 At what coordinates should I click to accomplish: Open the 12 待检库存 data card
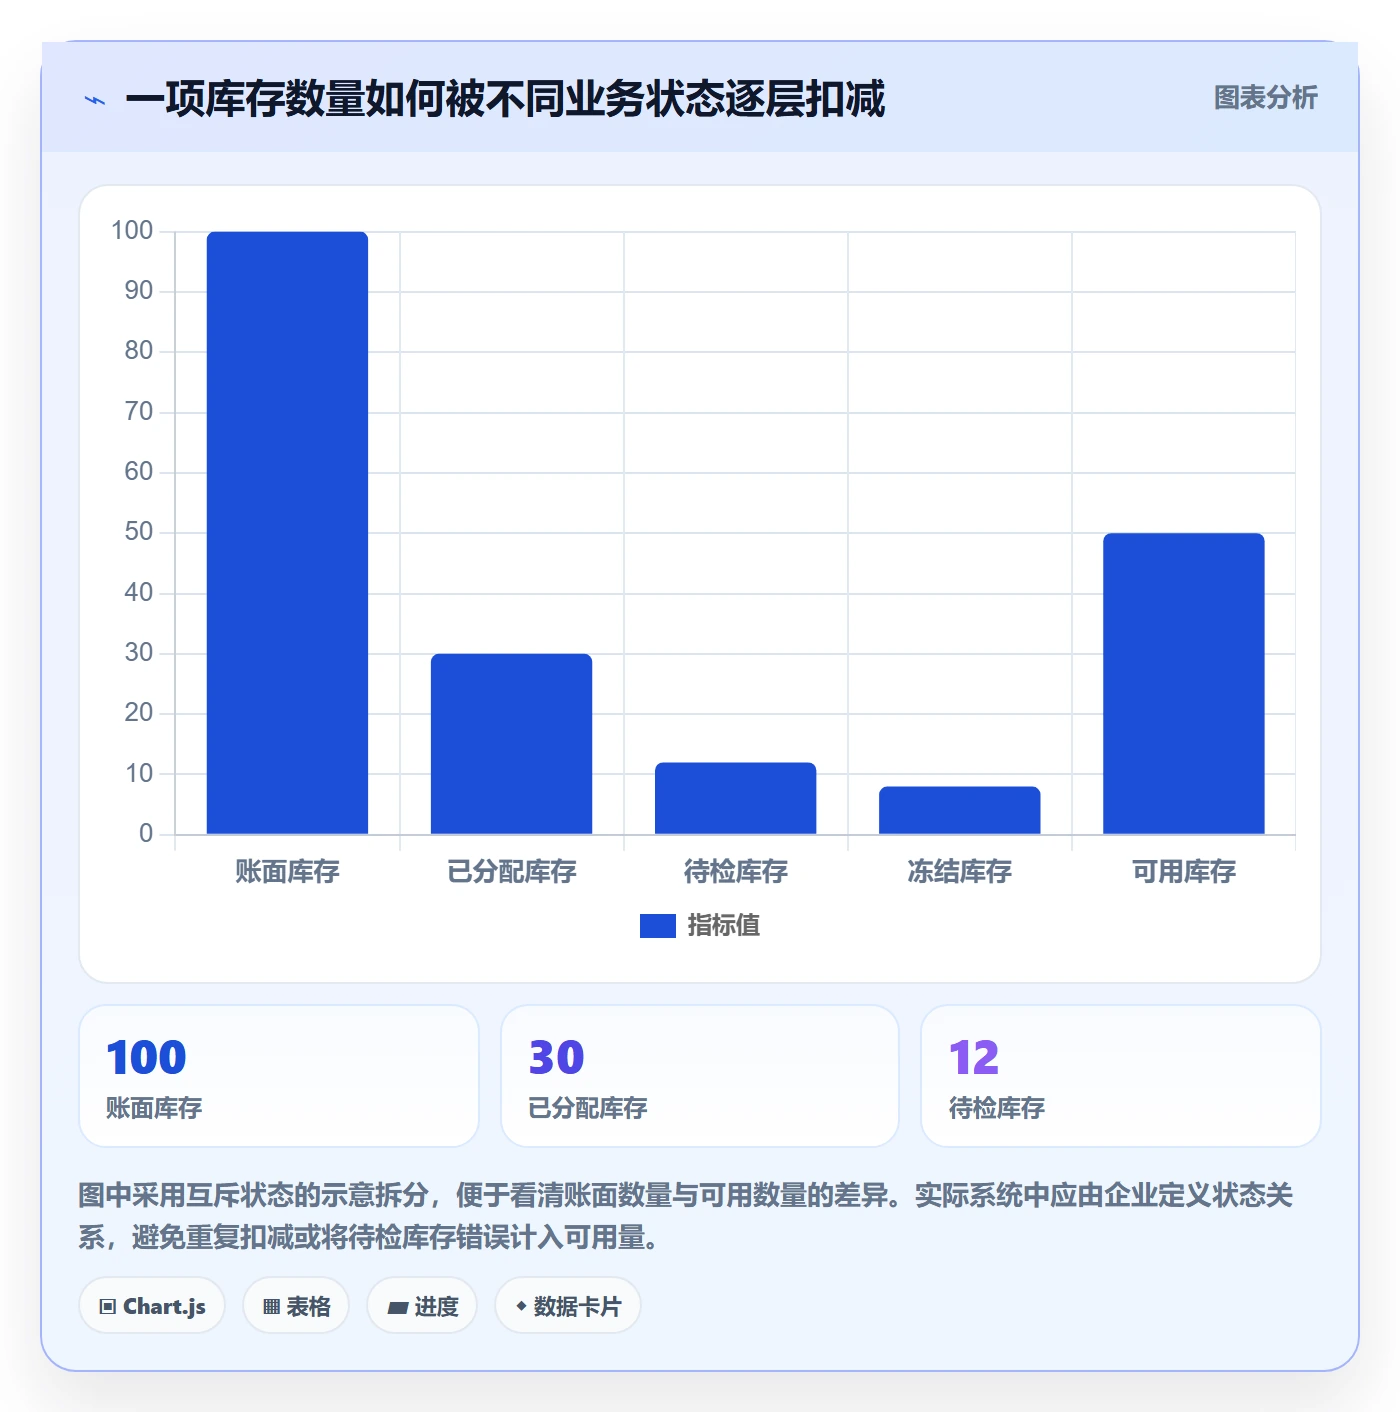[1121, 1076]
